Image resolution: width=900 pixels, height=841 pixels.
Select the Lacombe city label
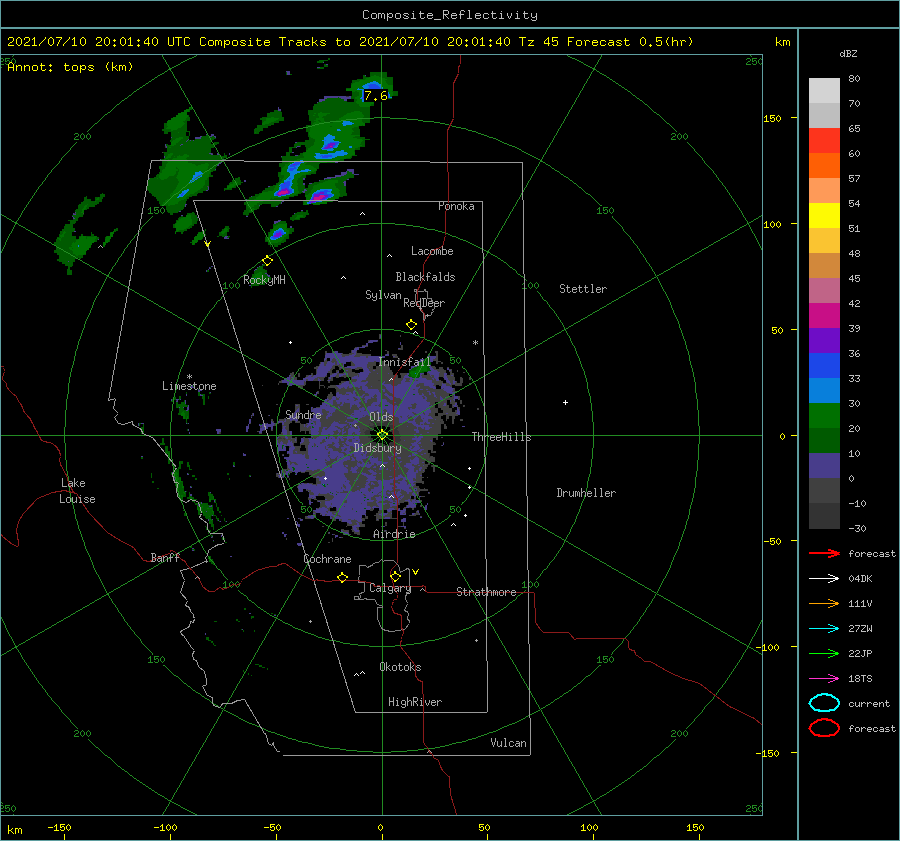tap(432, 251)
